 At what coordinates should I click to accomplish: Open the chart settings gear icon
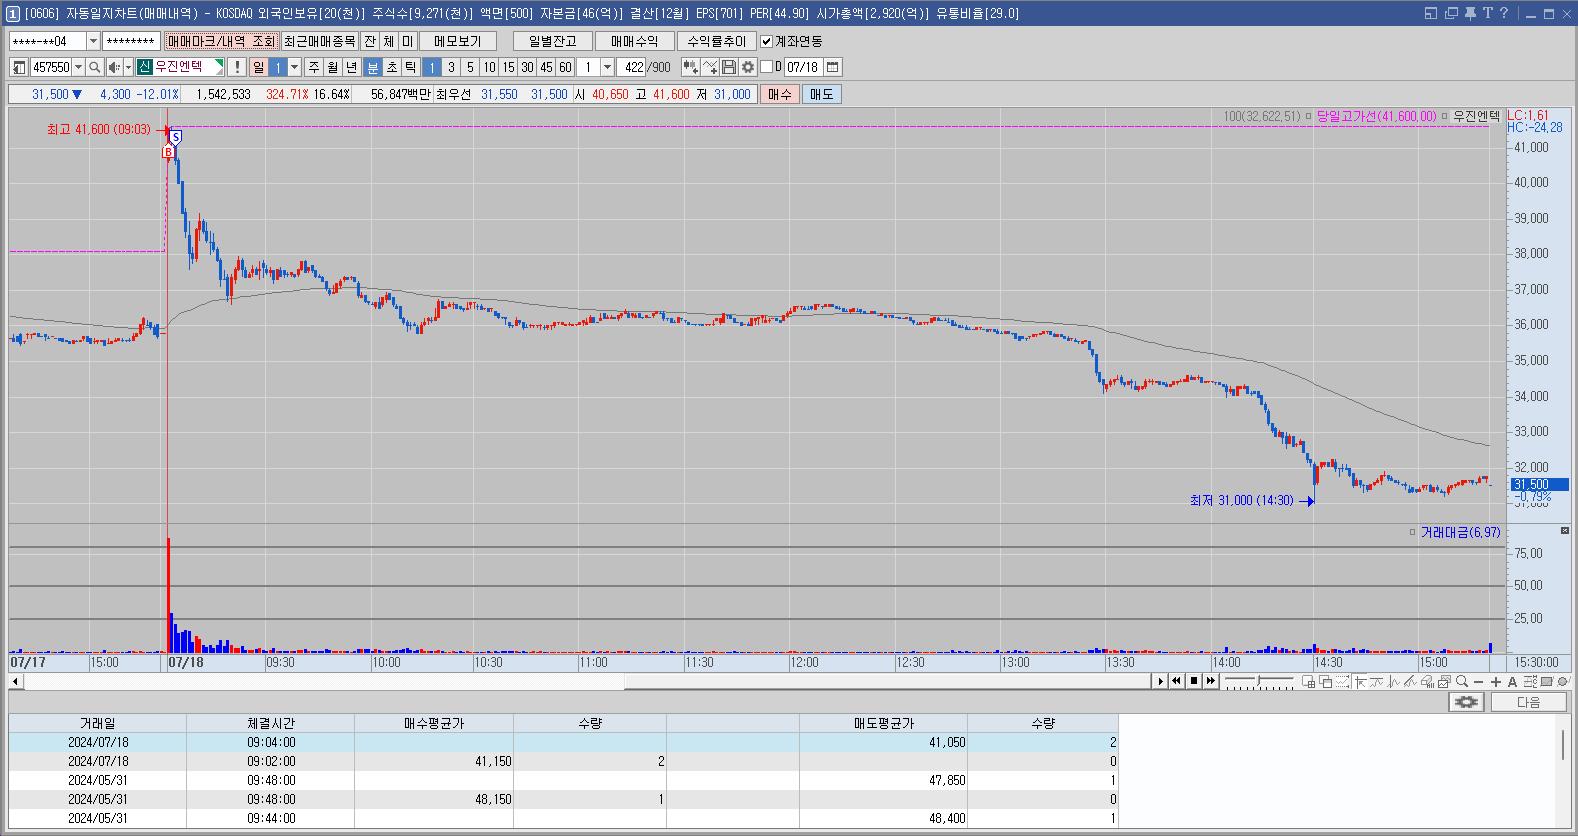coord(747,67)
